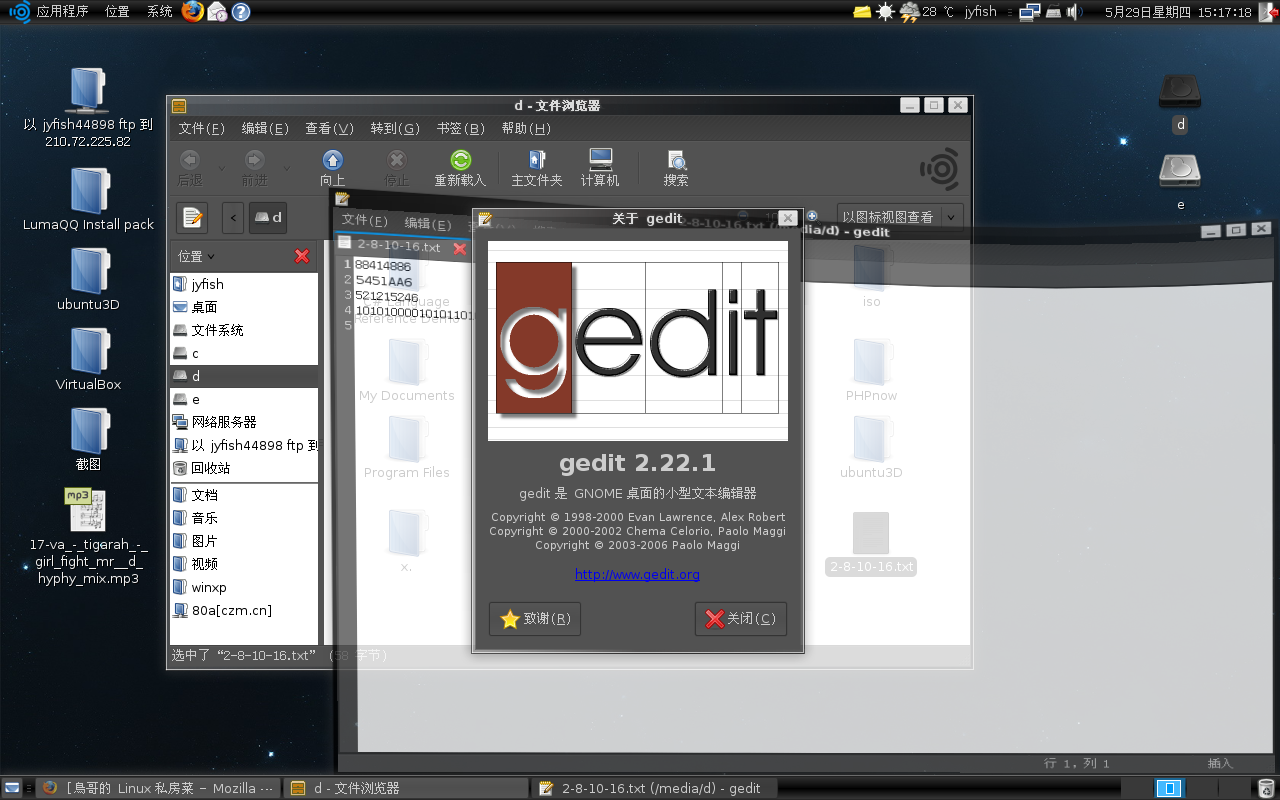Select the PHPnow folder
1280x800 pixels.
click(x=871, y=370)
